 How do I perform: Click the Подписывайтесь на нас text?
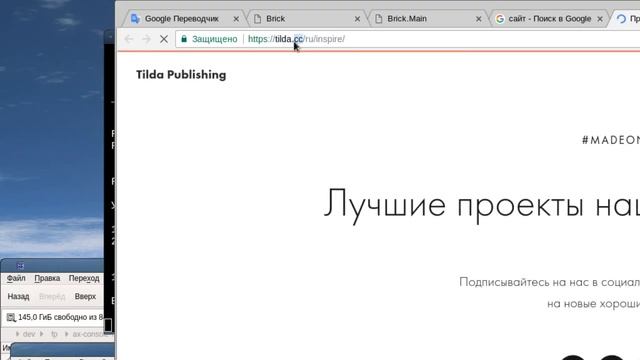549,282
